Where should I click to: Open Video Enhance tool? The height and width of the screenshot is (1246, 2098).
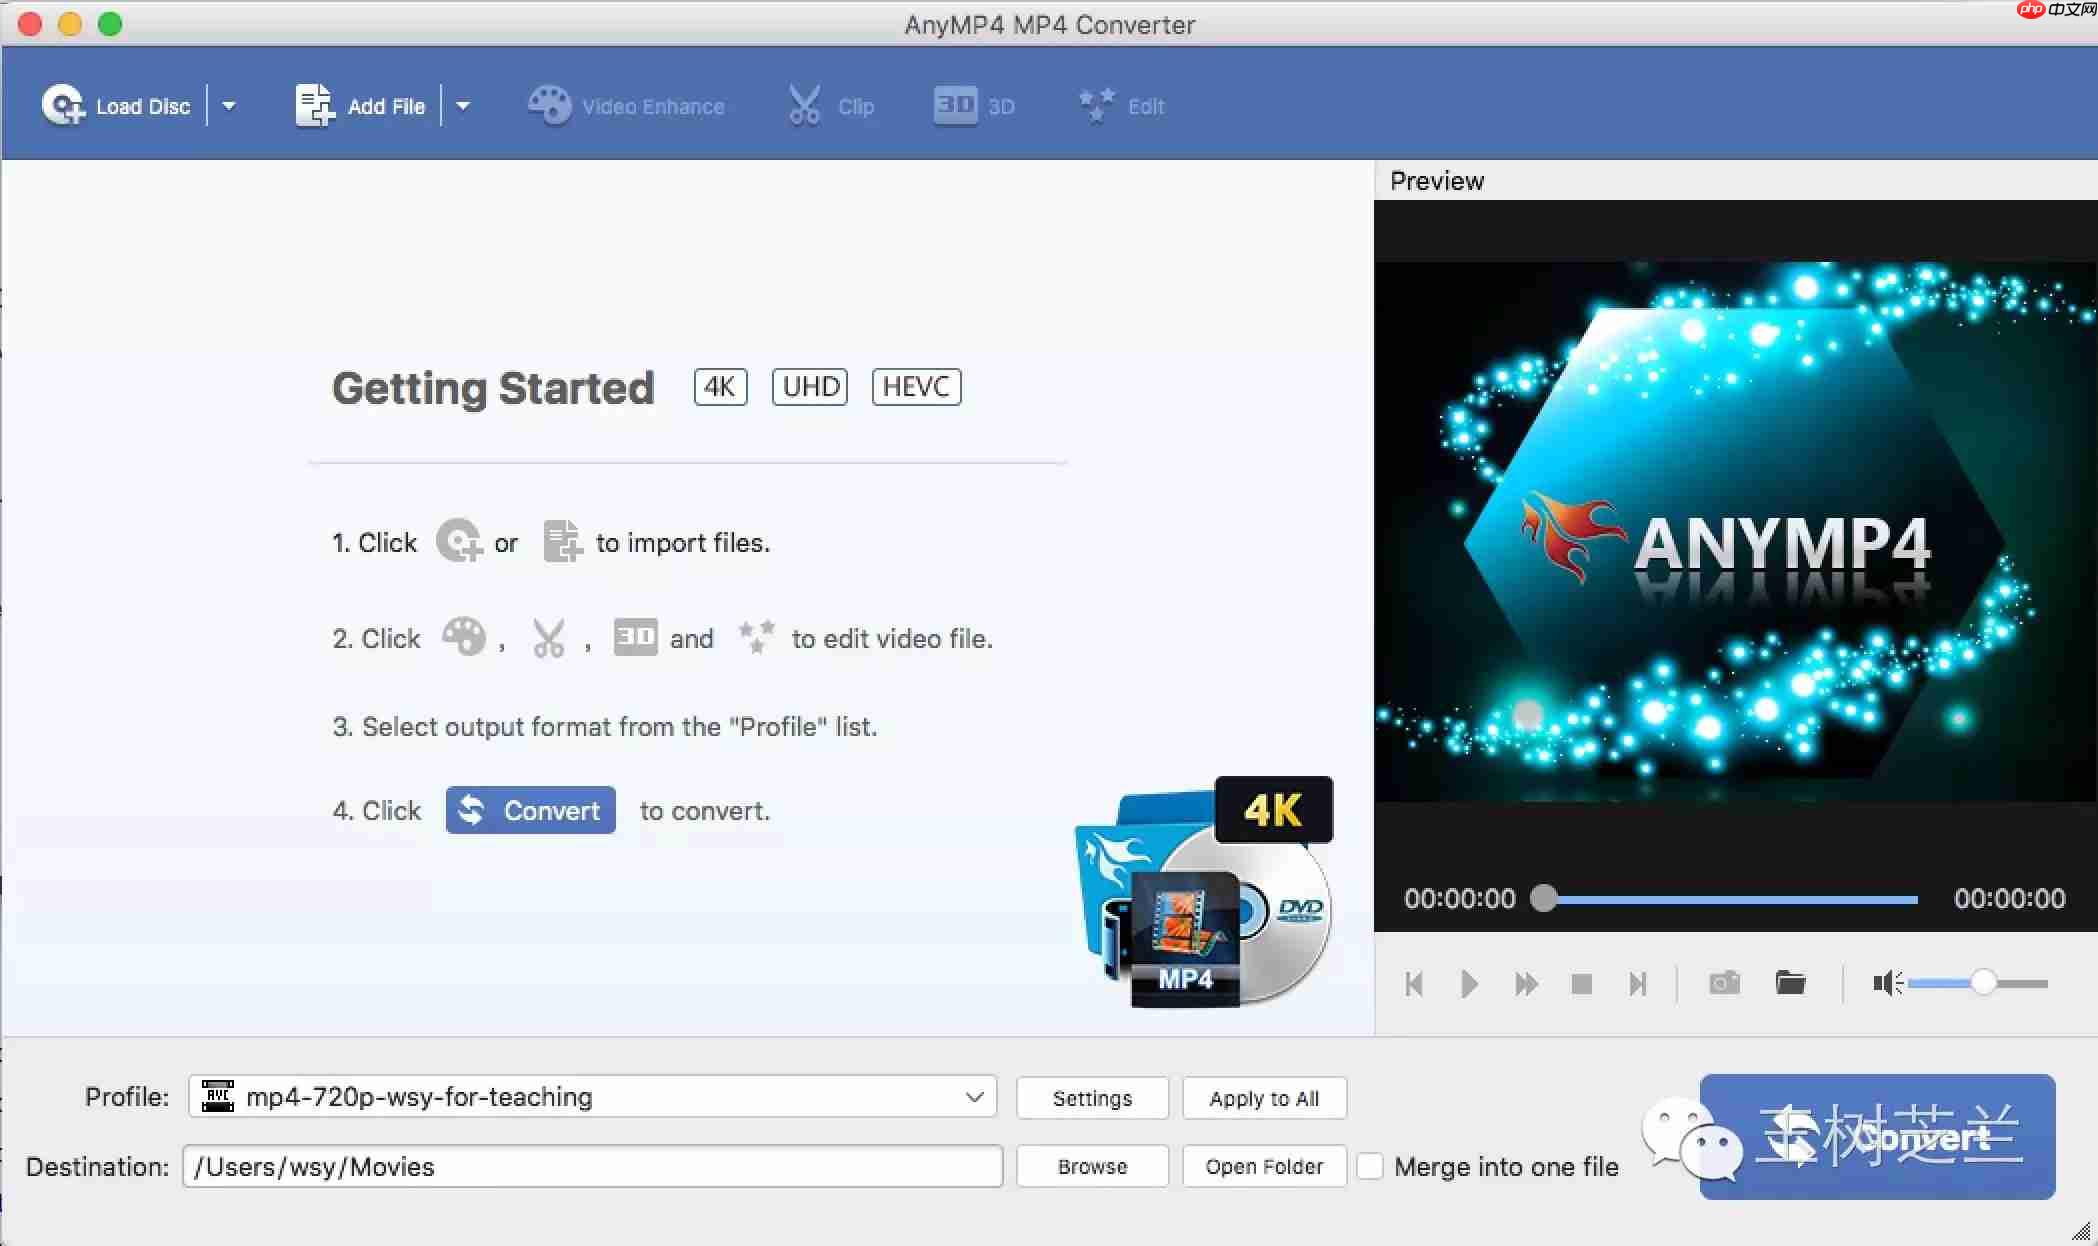tap(627, 106)
